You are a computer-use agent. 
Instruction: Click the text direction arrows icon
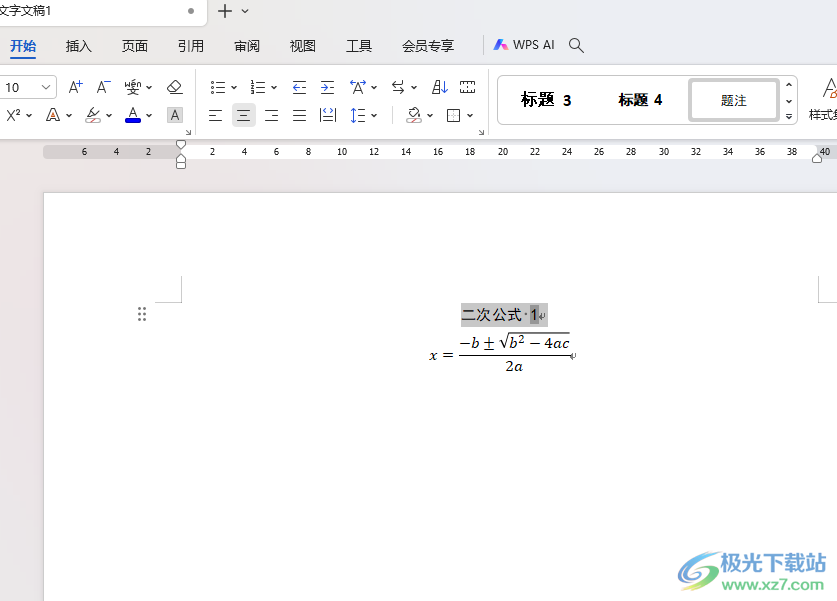398,87
